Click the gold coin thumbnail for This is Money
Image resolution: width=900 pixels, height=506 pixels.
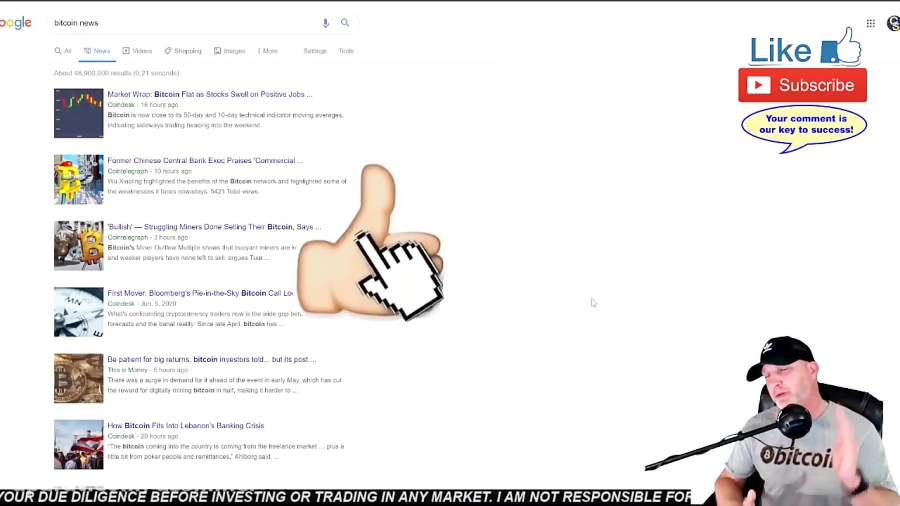point(79,379)
